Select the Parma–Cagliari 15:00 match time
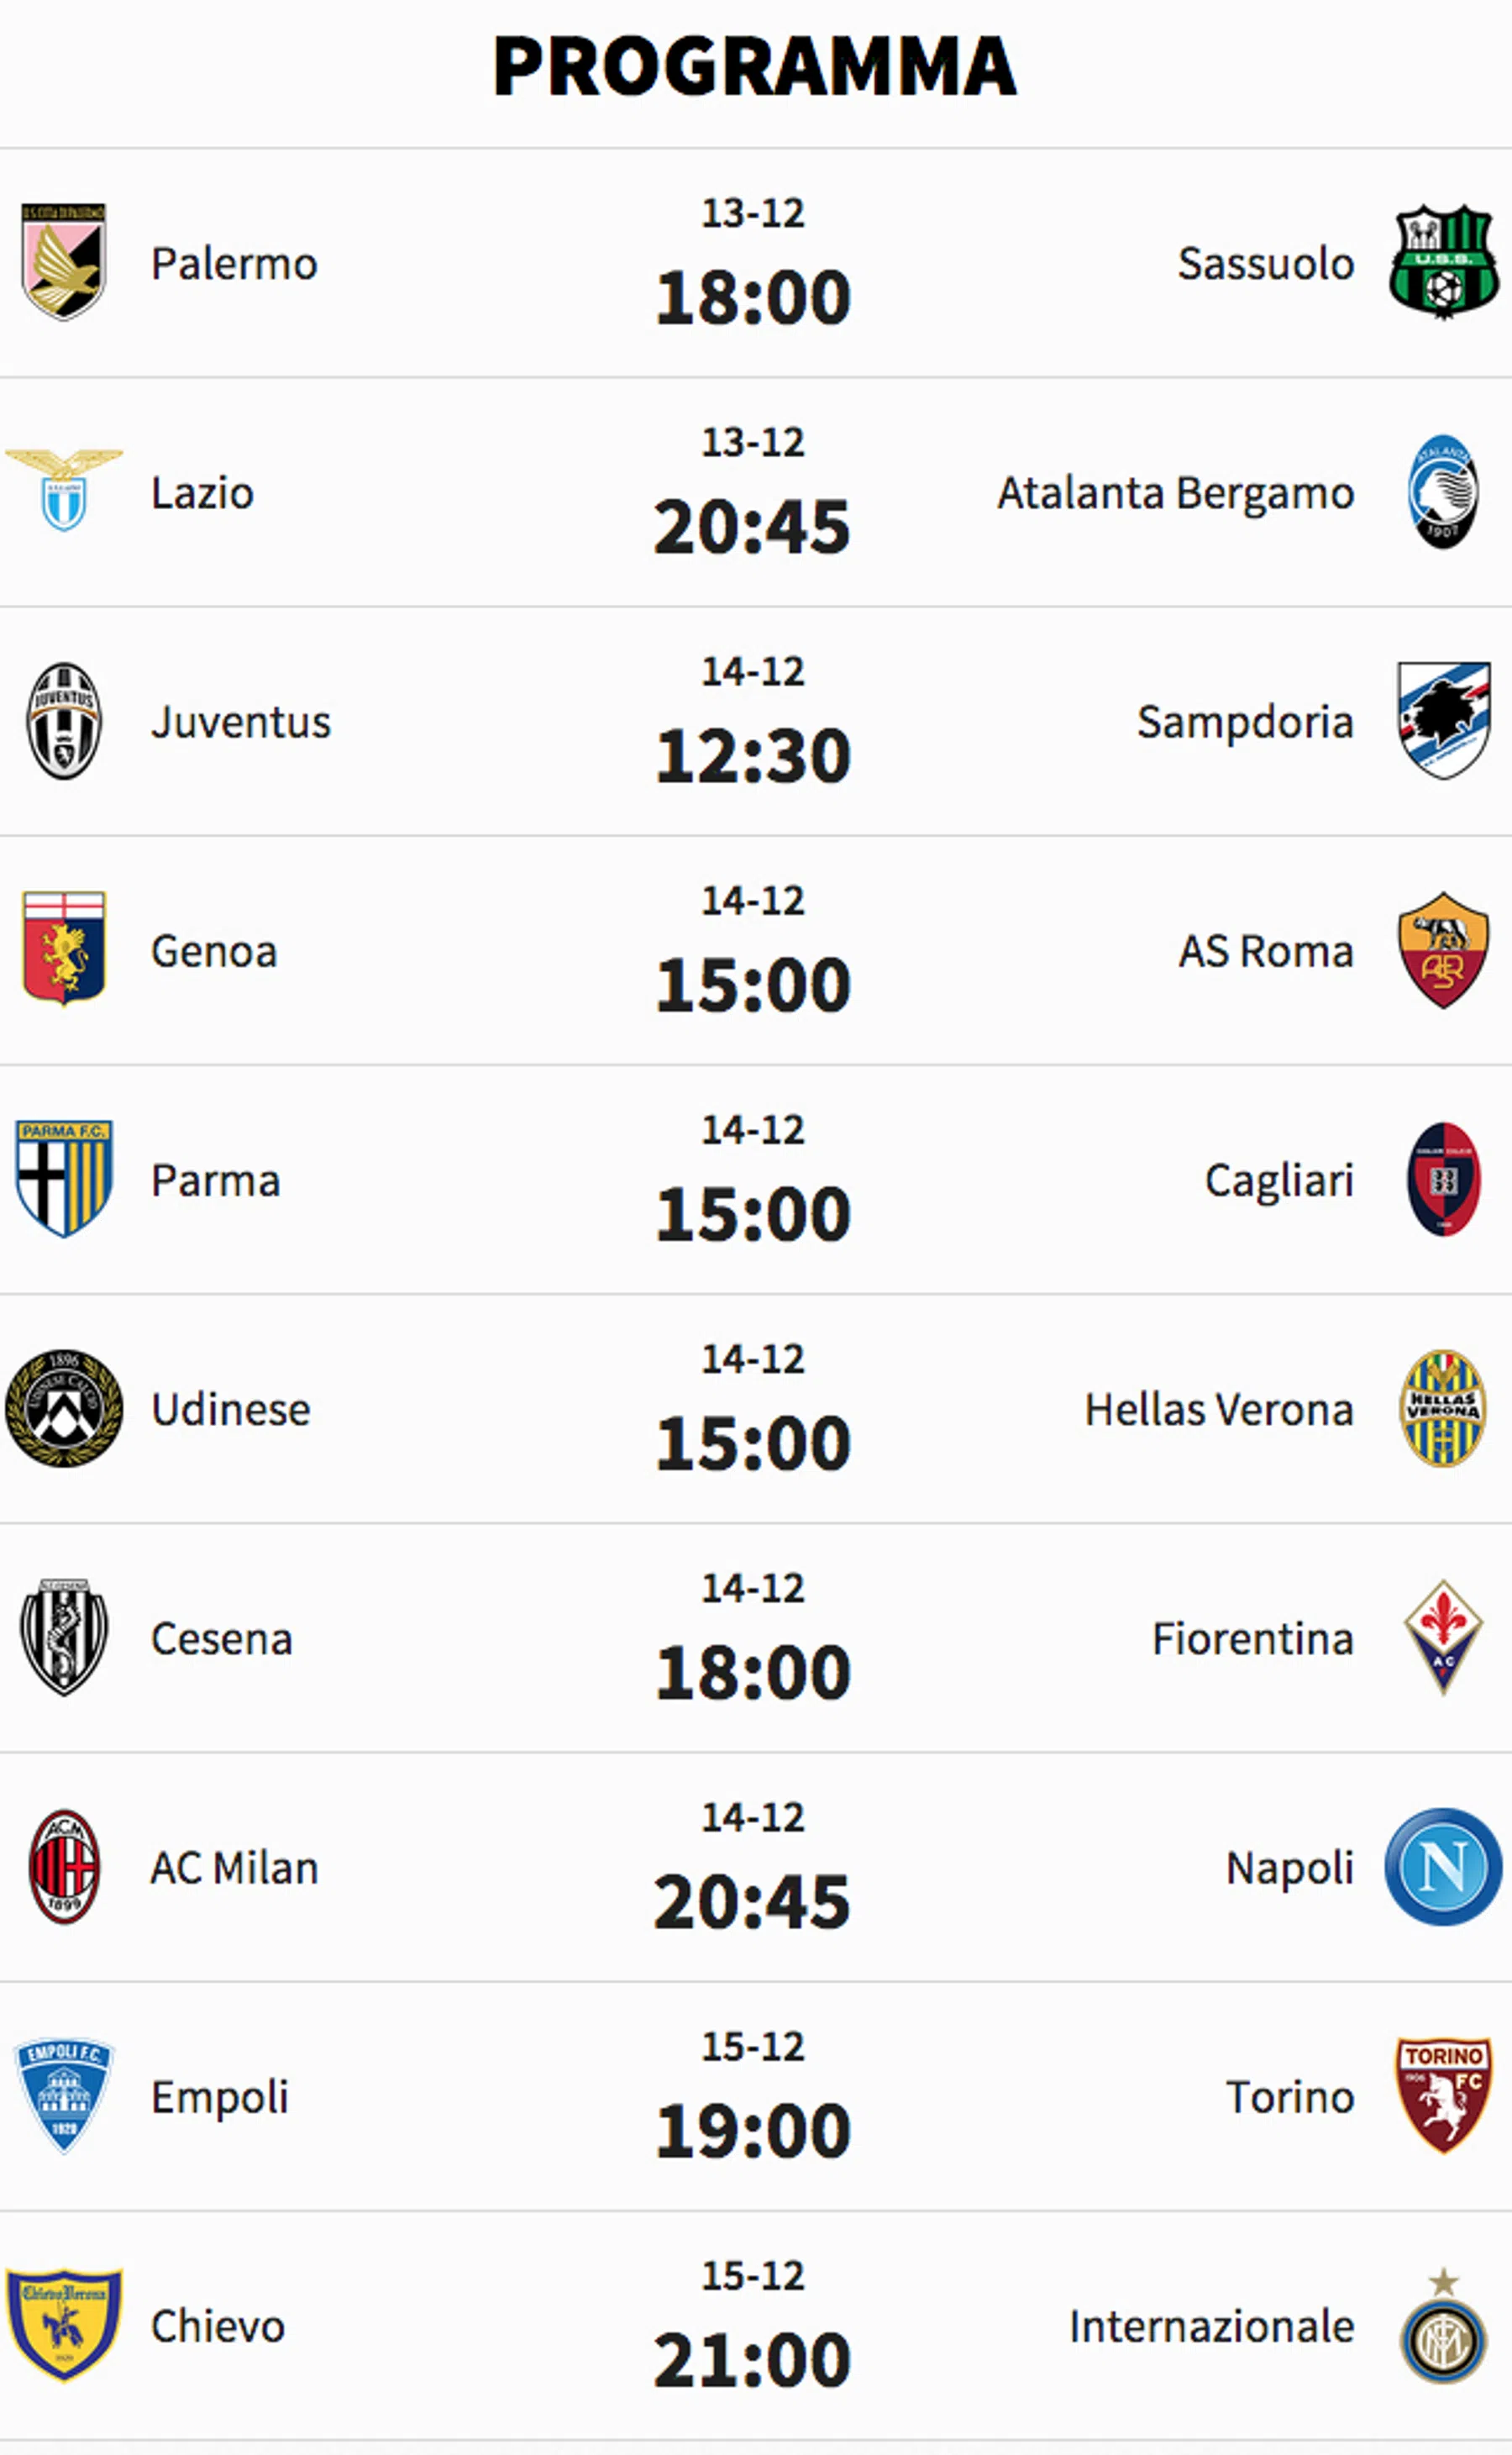Screen dimensions: 1512x2455 [x=753, y=1214]
